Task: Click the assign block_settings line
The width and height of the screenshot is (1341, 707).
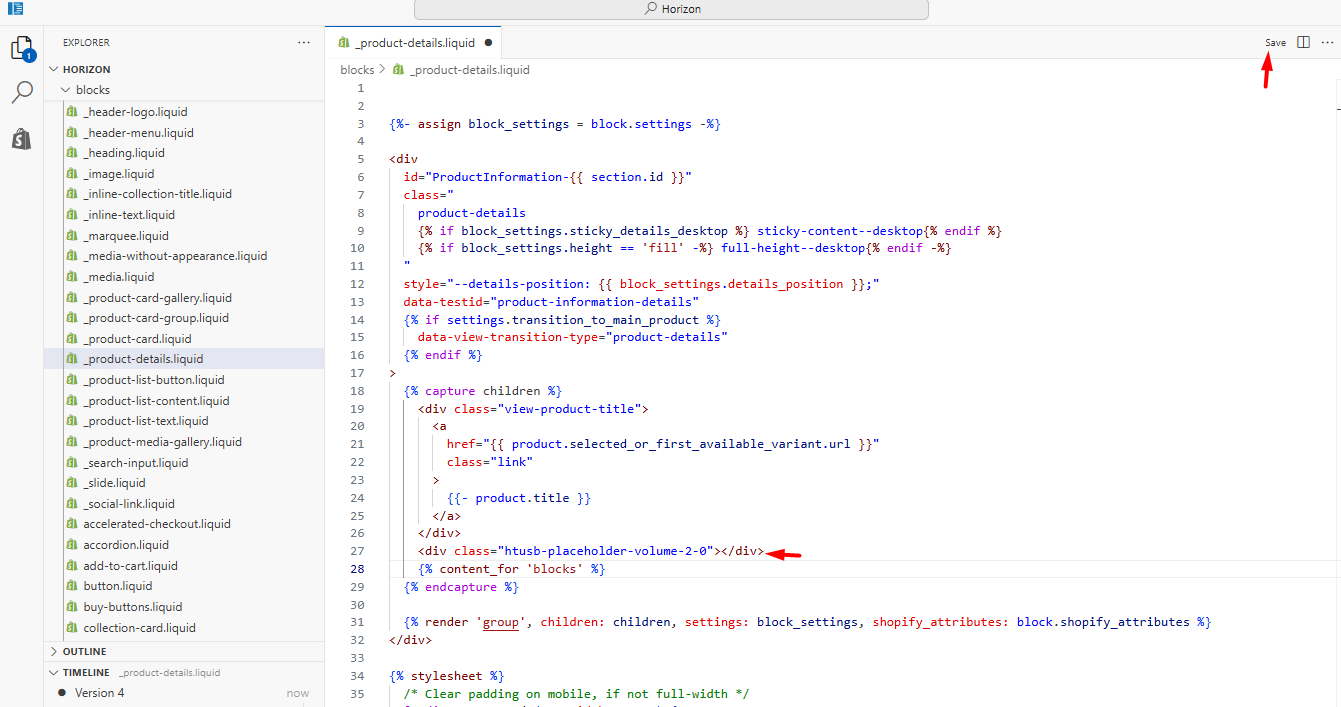Action: click(555, 124)
